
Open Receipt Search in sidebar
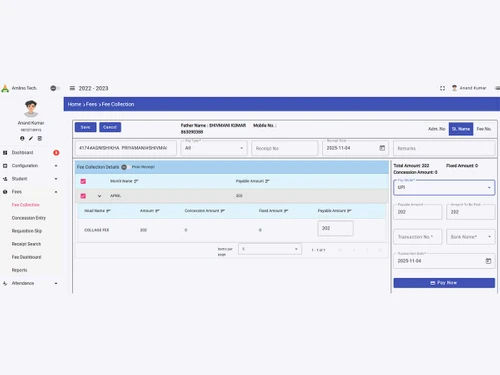click(x=26, y=244)
